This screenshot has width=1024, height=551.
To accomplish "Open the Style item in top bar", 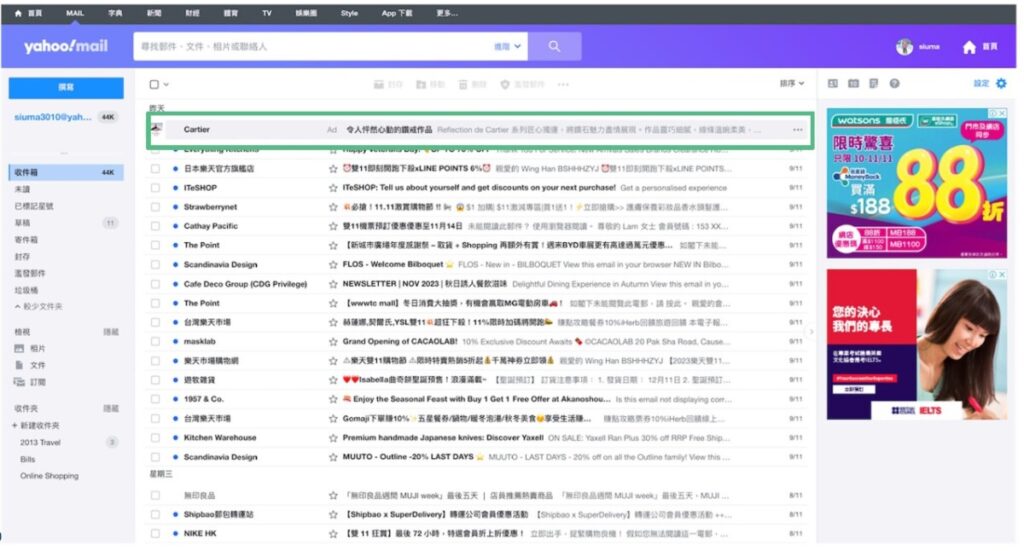I will pos(349,13).
